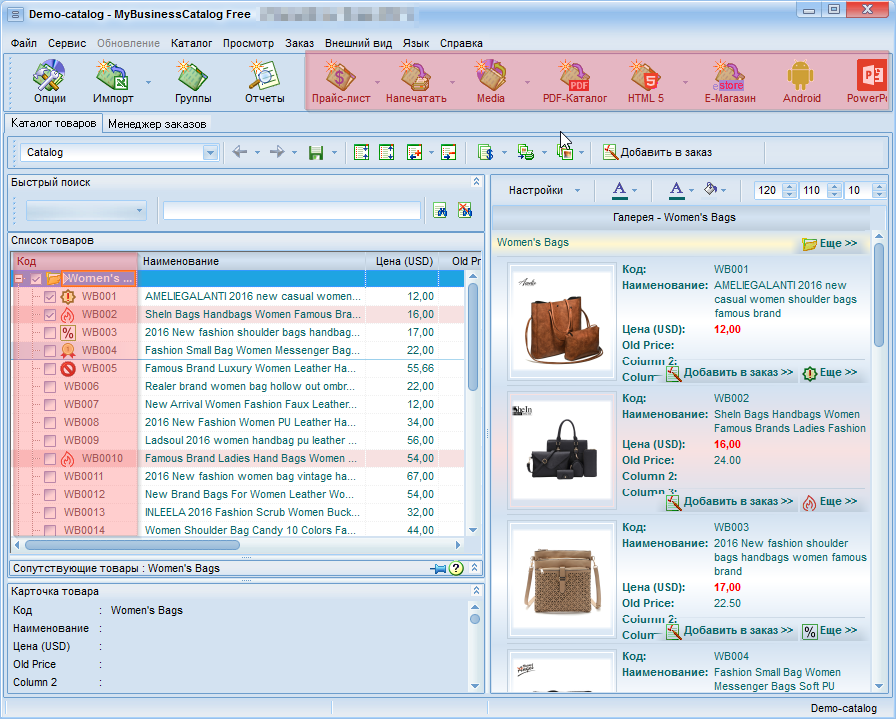896x719 pixels.
Task: Check the WB006 product checkbox
Action: click(x=50, y=387)
